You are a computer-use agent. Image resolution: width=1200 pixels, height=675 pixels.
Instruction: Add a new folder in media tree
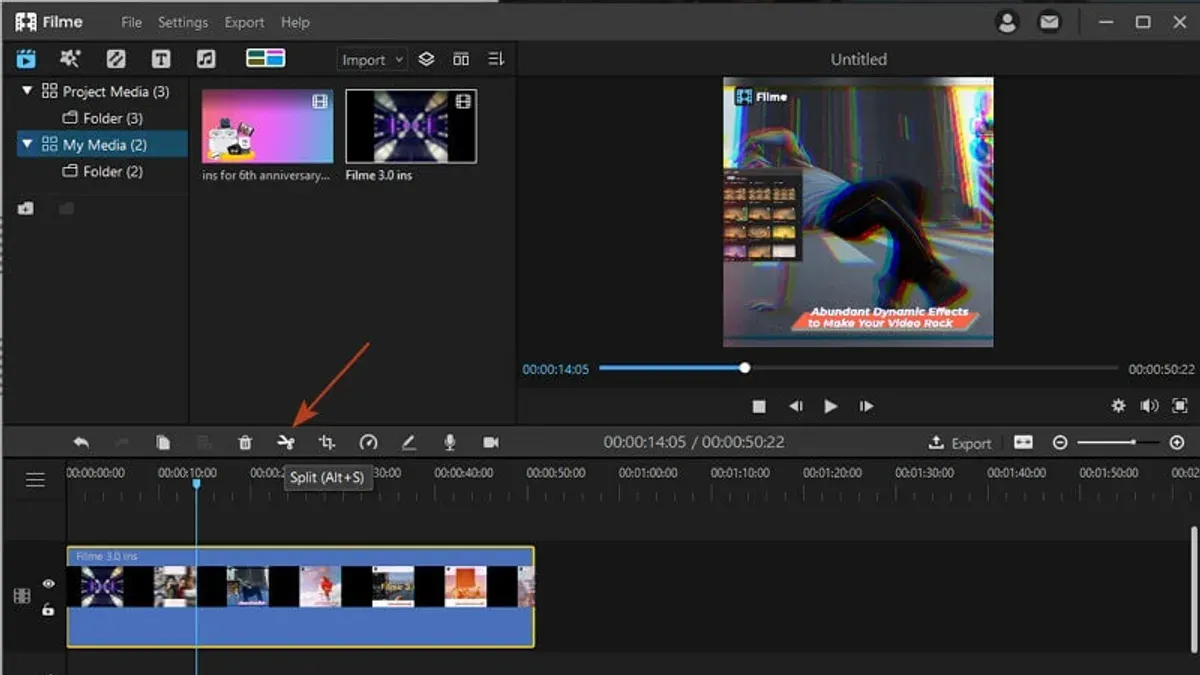point(26,208)
